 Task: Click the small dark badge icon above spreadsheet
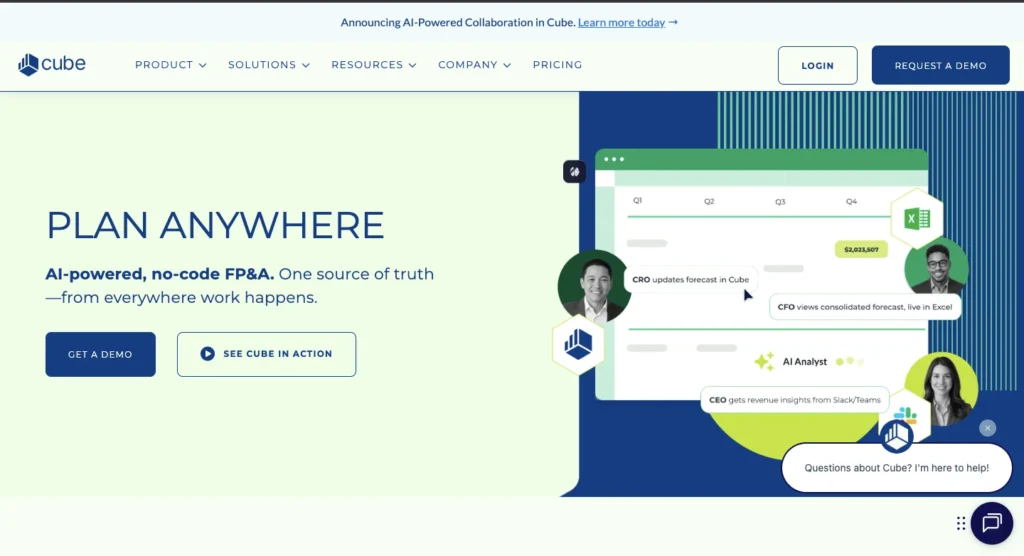[574, 172]
